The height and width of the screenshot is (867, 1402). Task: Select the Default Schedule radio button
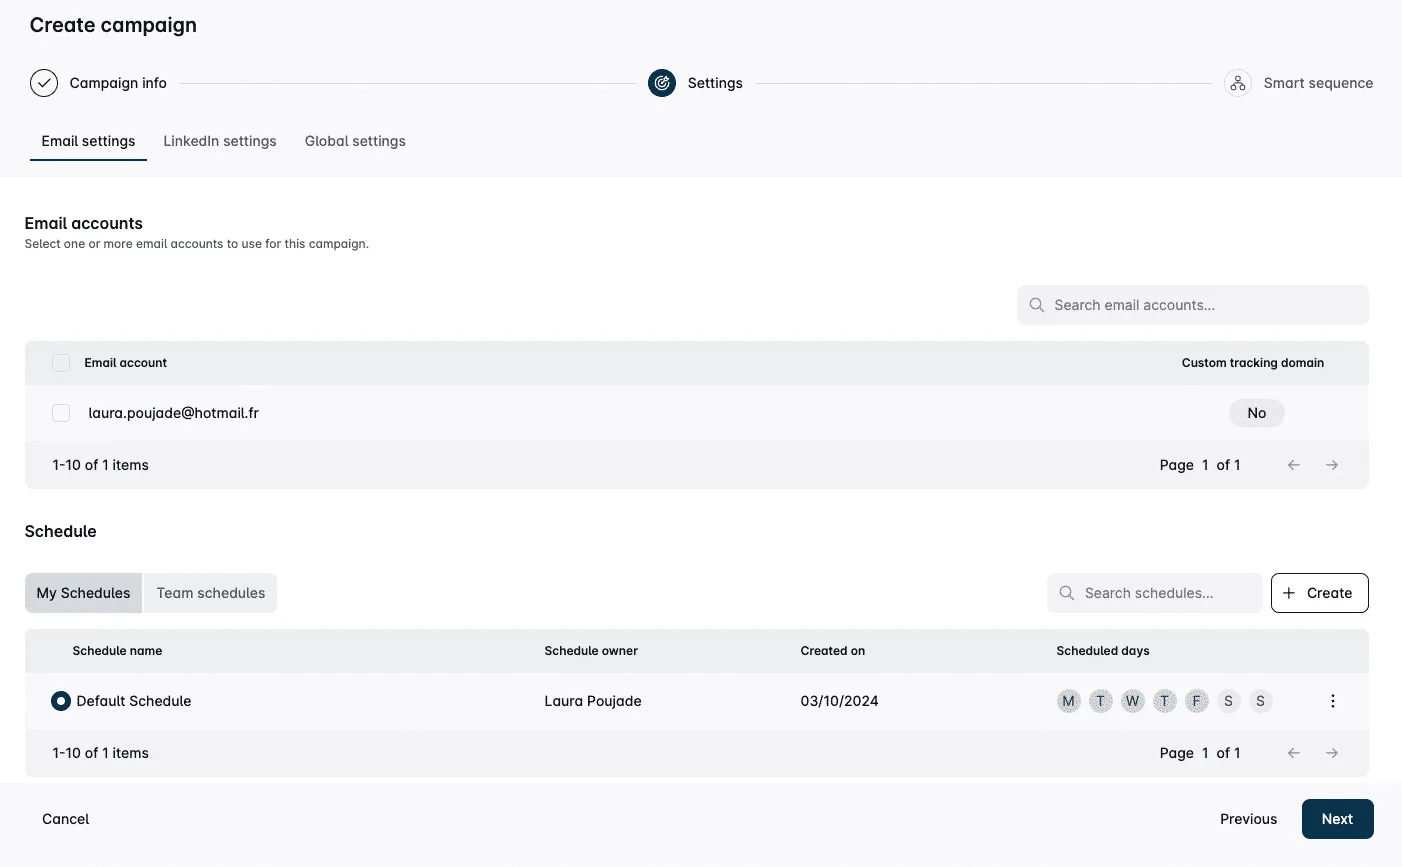(x=61, y=701)
